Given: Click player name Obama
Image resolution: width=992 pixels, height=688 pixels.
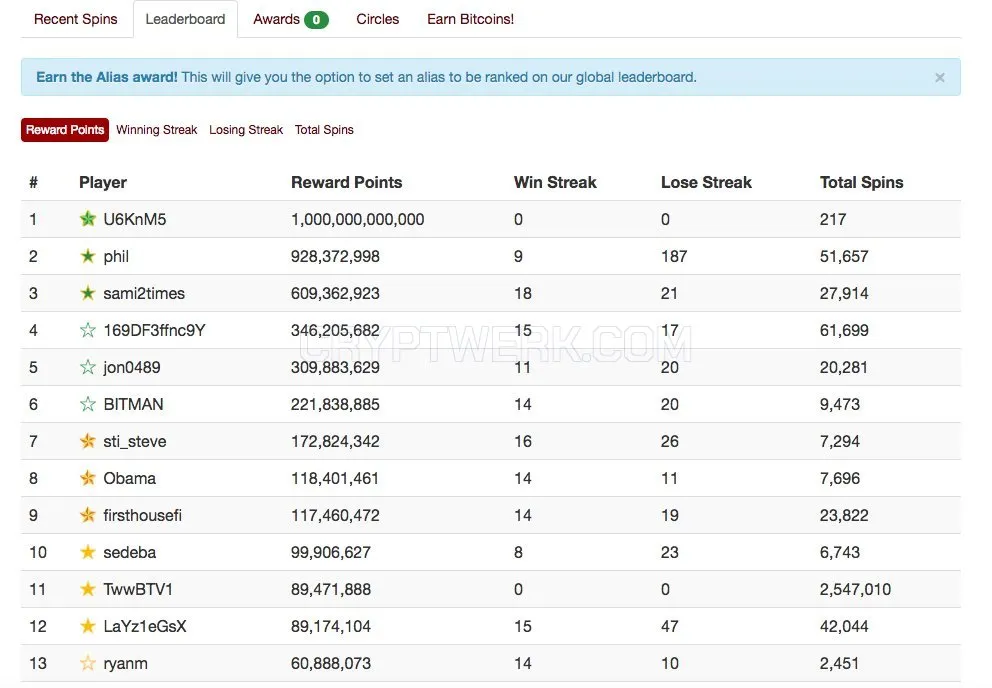Looking at the screenshot, I should coord(130,478).
